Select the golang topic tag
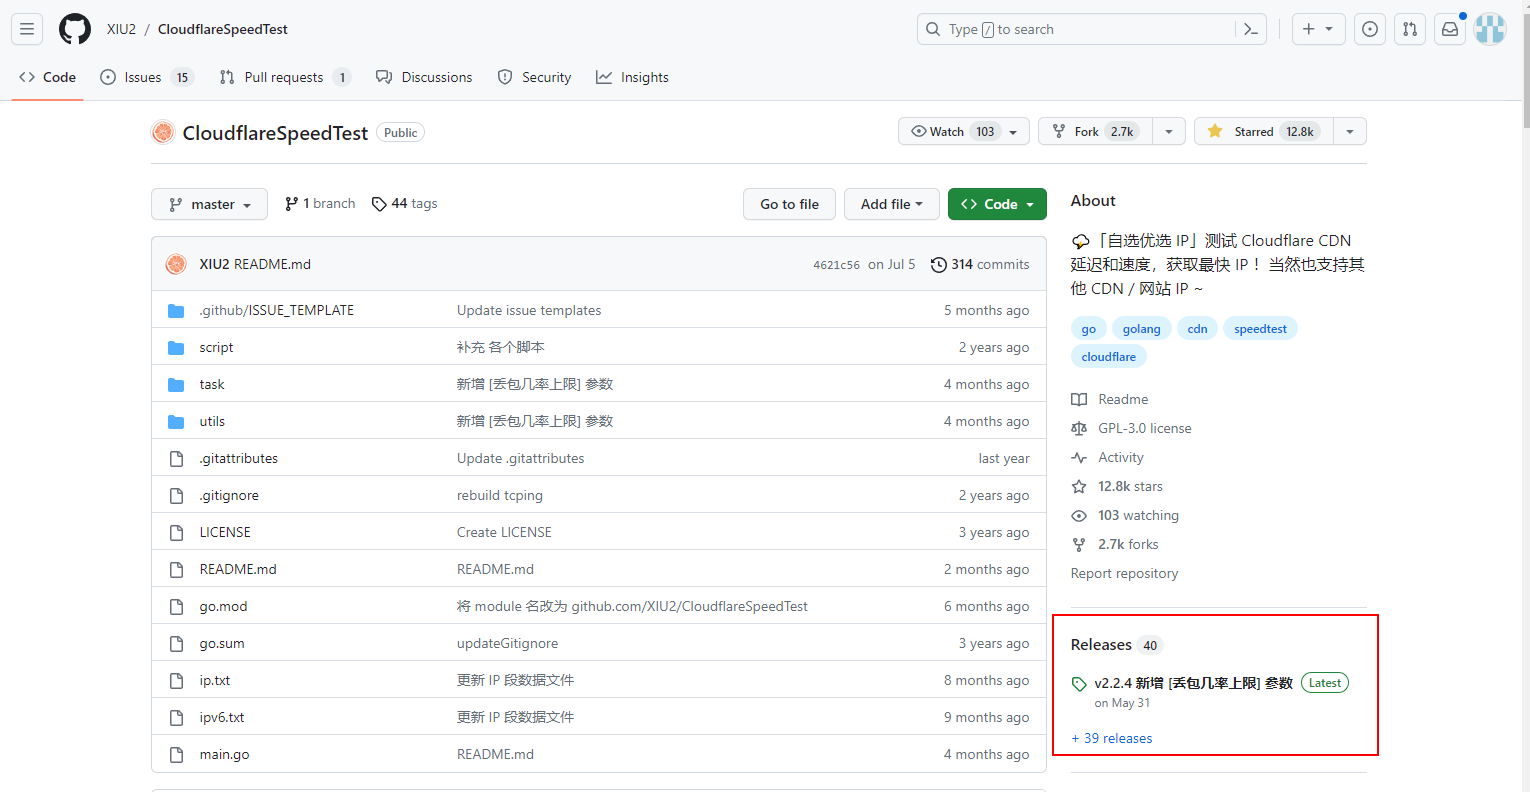The image size is (1530, 792). click(x=1141, y=329)
